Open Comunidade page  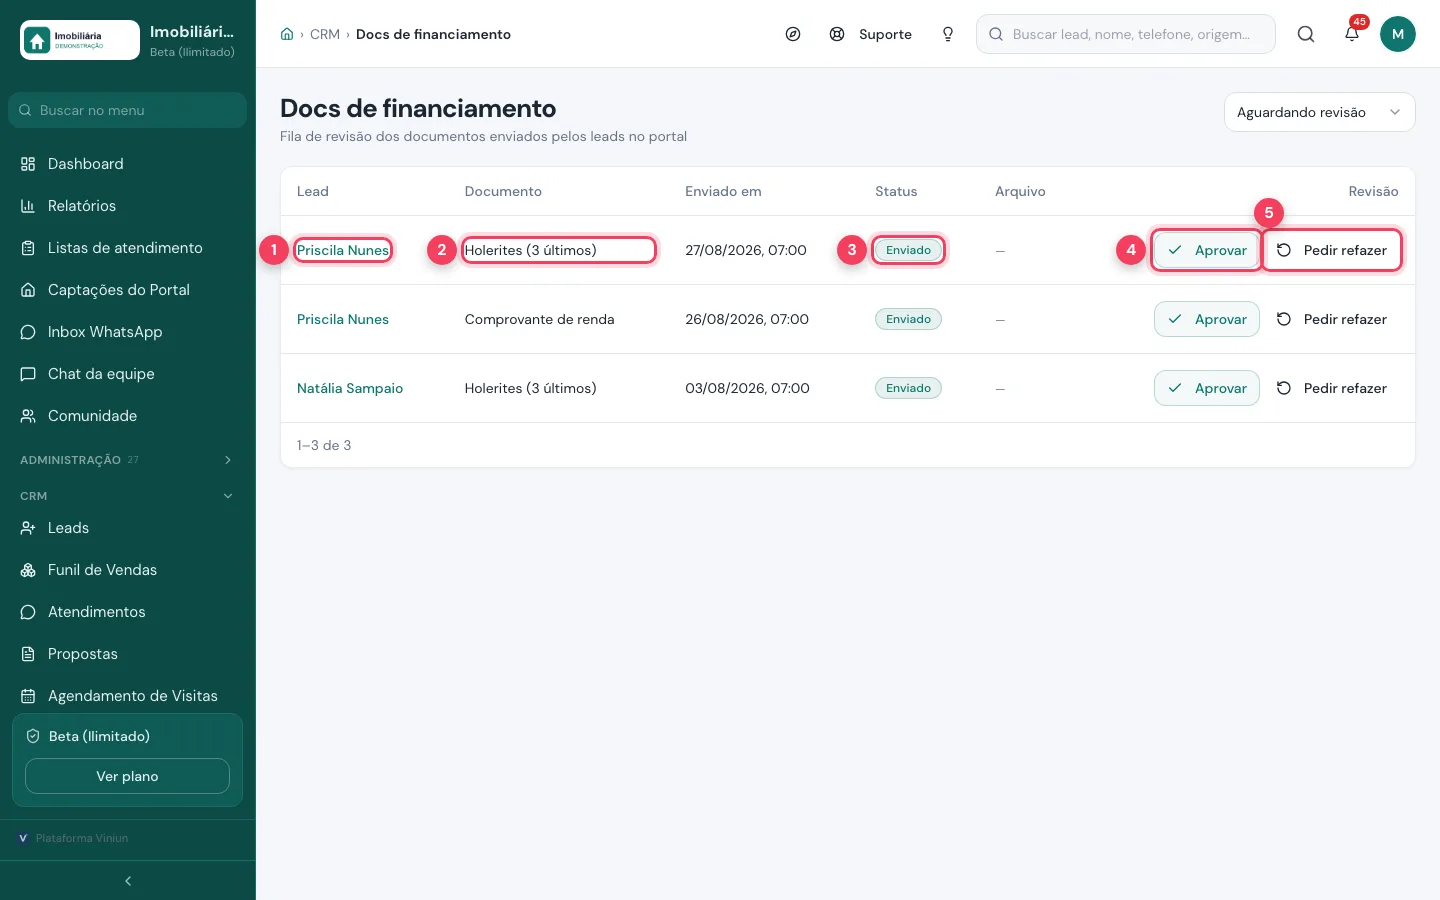pyautogui.click(x=128, y=416)
